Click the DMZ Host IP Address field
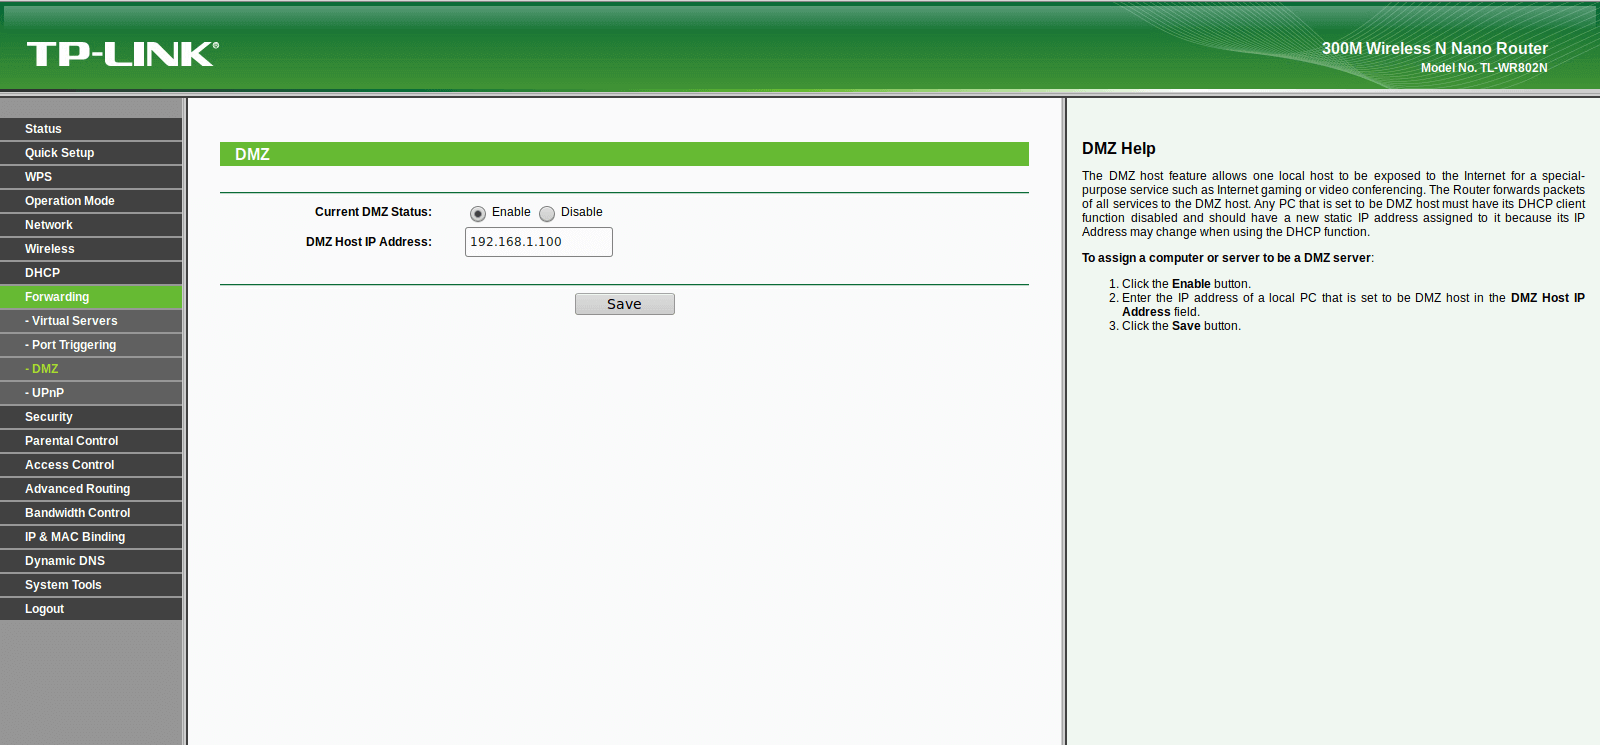 (539, 242)
